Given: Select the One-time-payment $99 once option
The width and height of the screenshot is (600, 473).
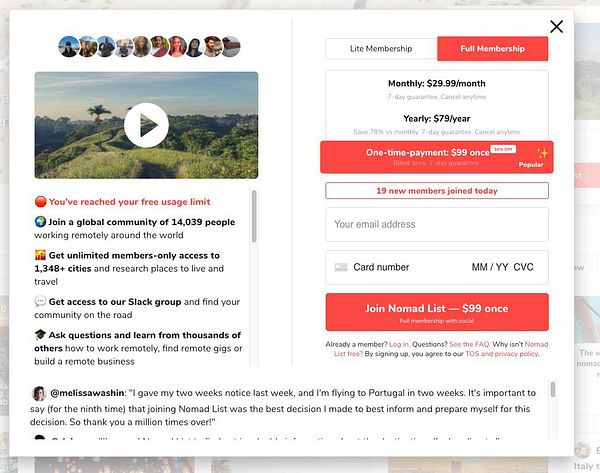Looking at the screenshot, I should 437,157.
